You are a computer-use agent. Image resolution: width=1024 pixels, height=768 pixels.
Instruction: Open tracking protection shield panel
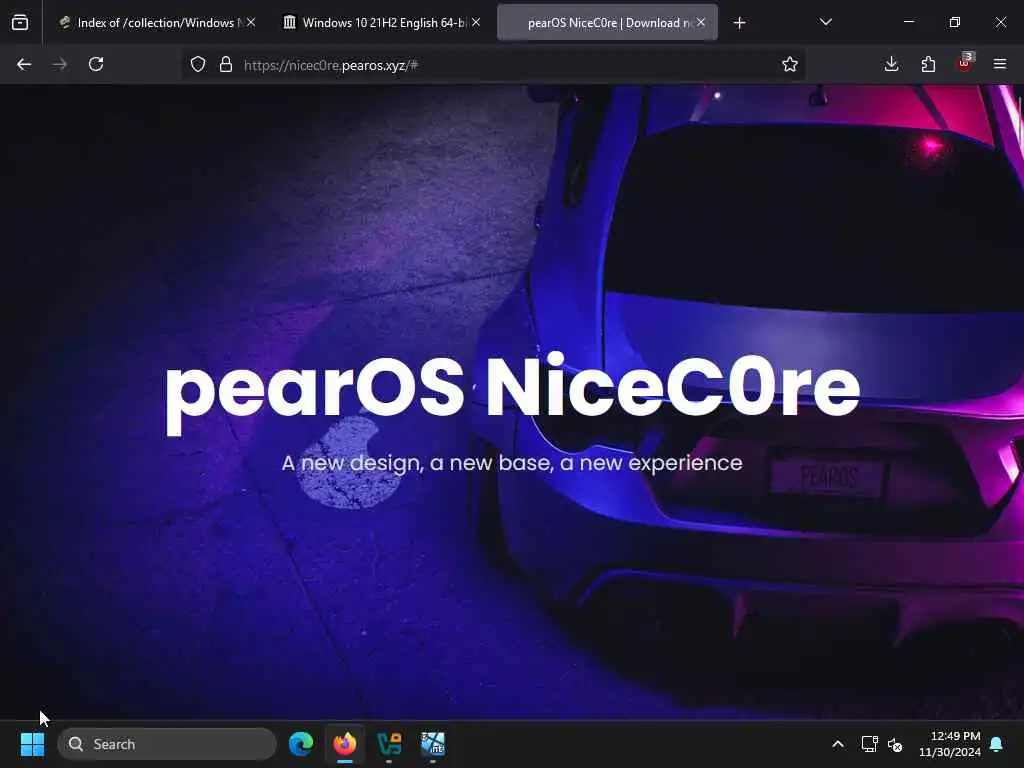198,64
